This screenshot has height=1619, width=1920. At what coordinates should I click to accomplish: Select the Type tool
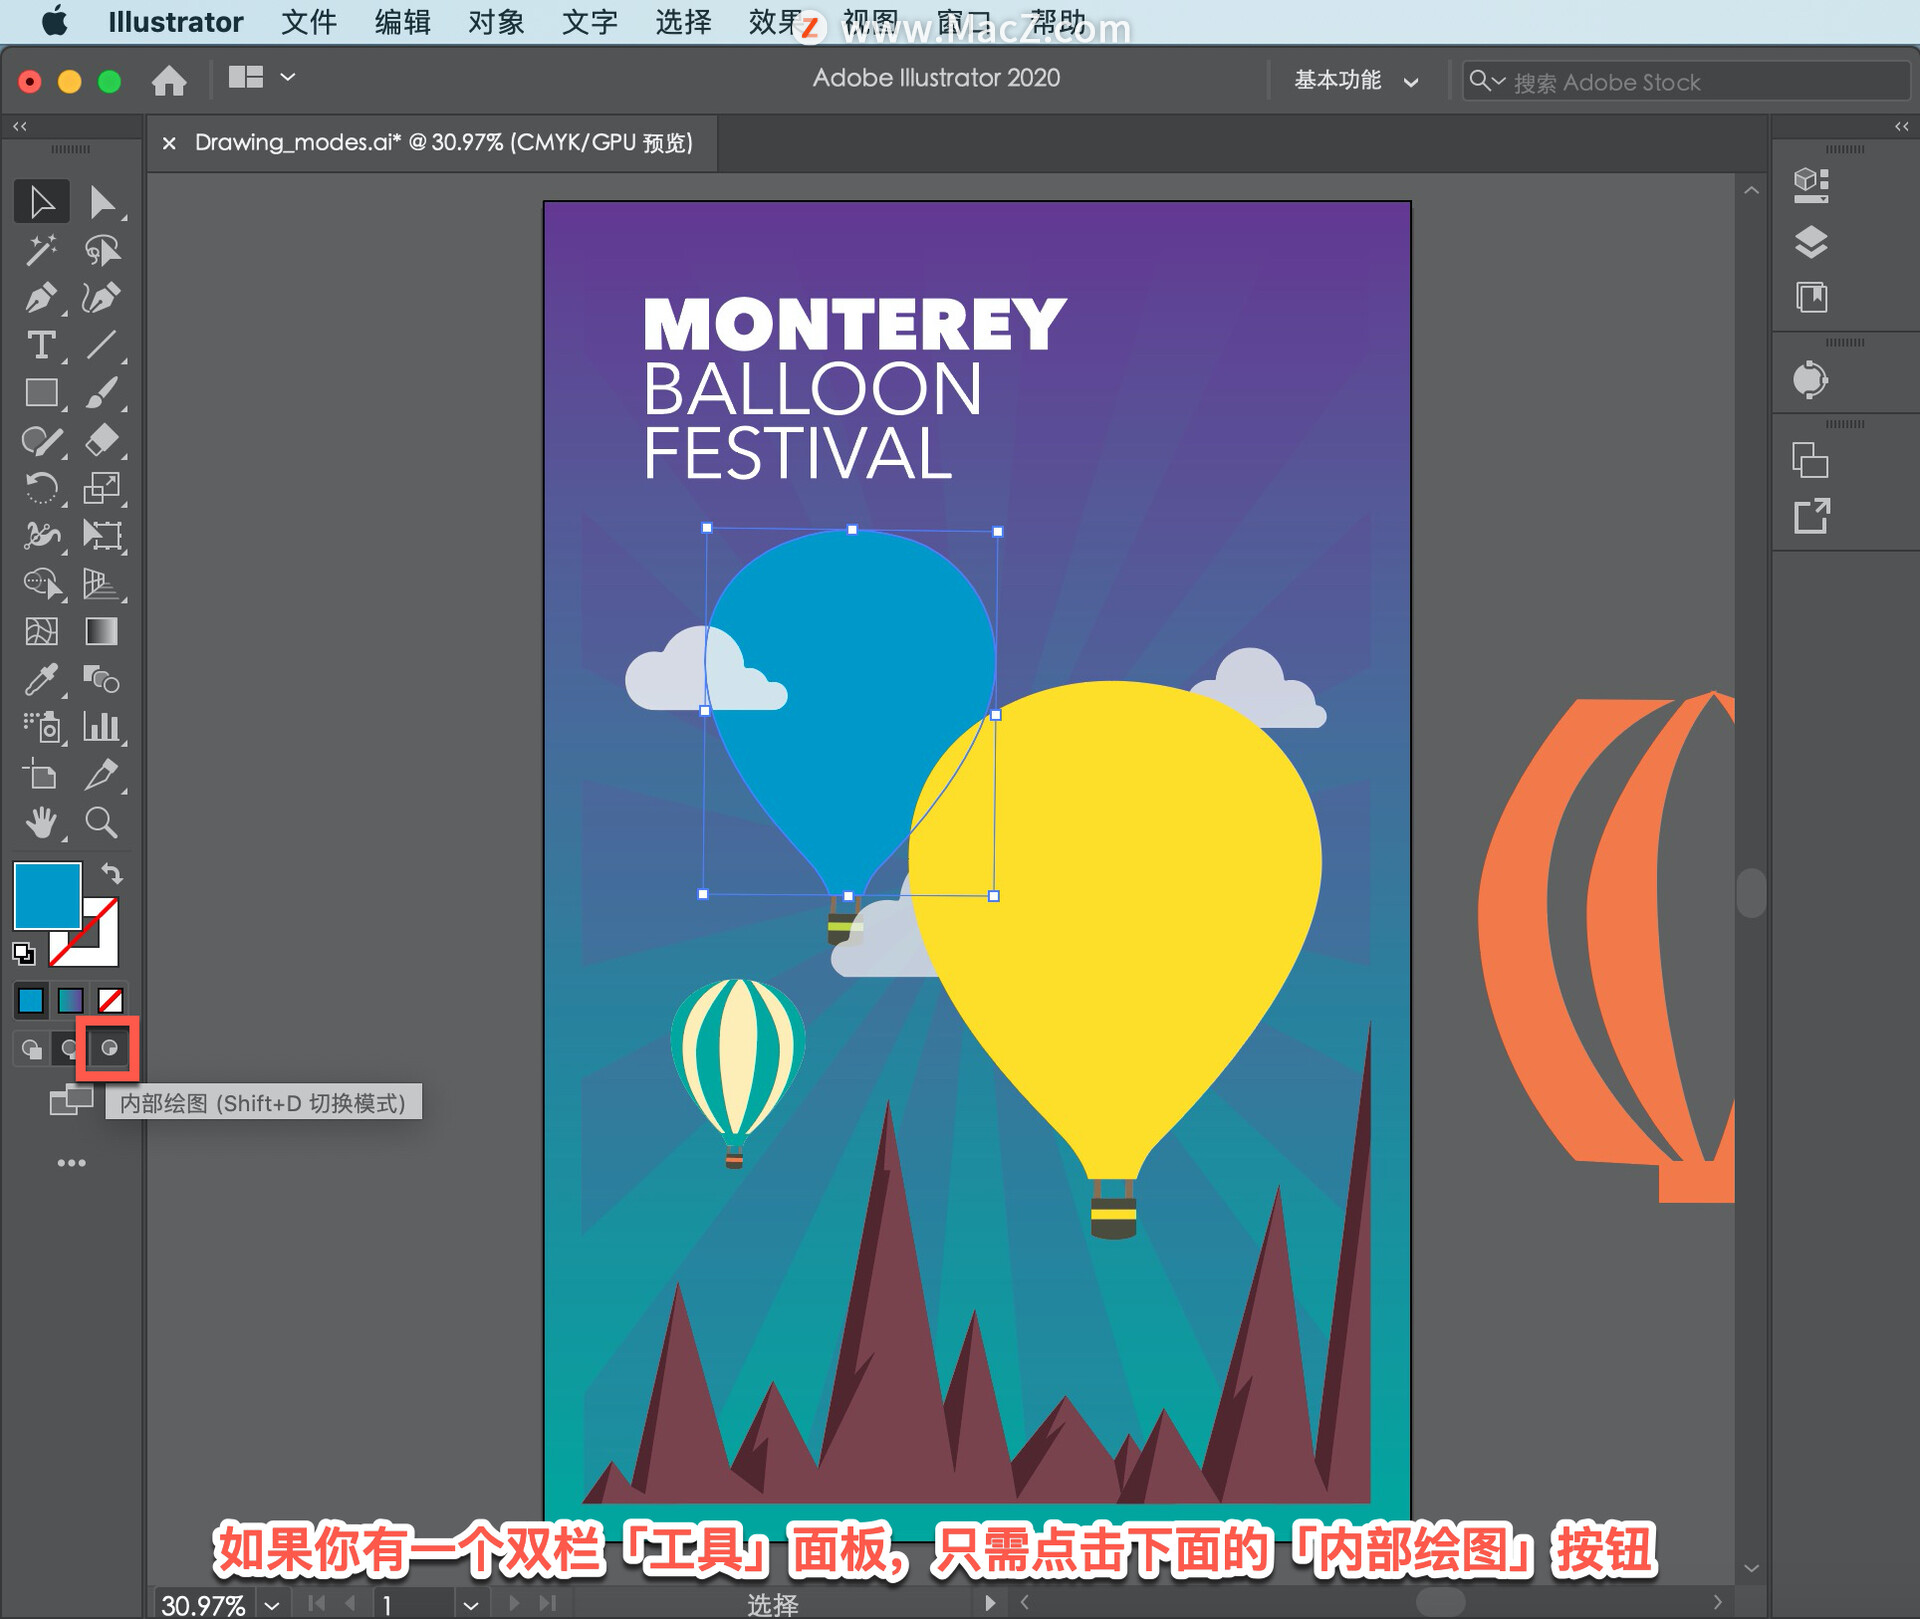point(40,346)
